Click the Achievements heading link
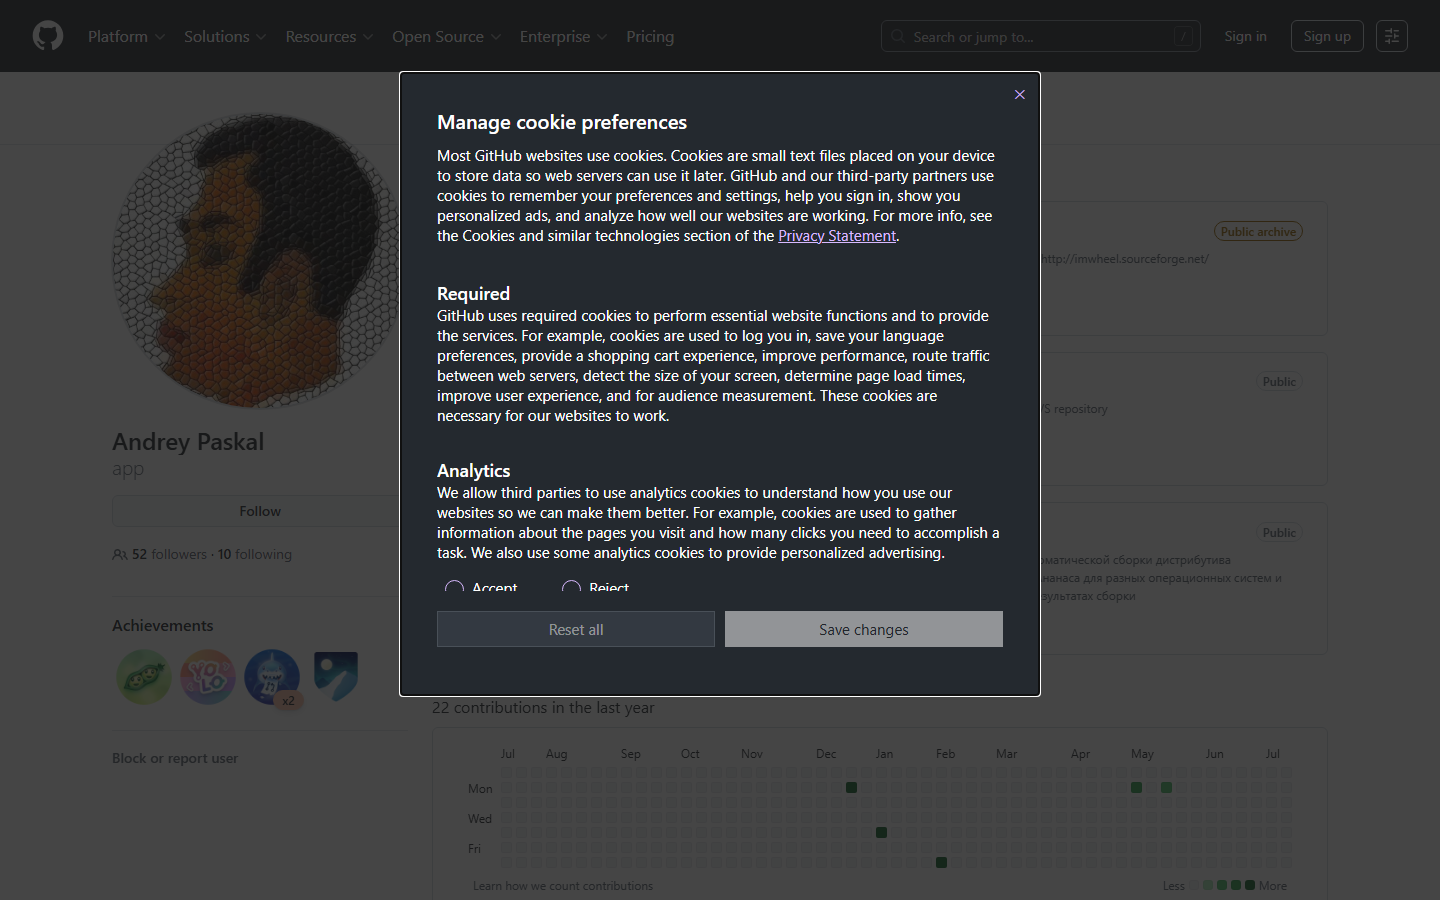The height and width of the screenshot is (900, 1440). click(162, 626)
